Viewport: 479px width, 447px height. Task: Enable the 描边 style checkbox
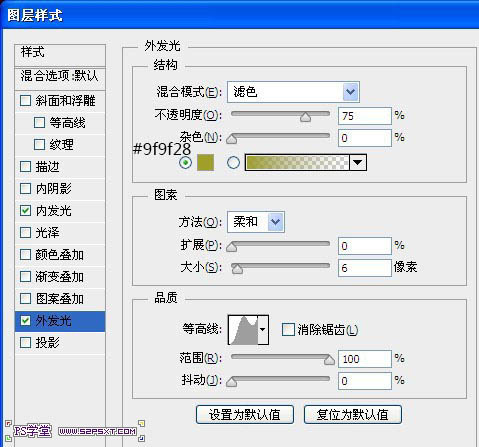click(x=26, y=167)
